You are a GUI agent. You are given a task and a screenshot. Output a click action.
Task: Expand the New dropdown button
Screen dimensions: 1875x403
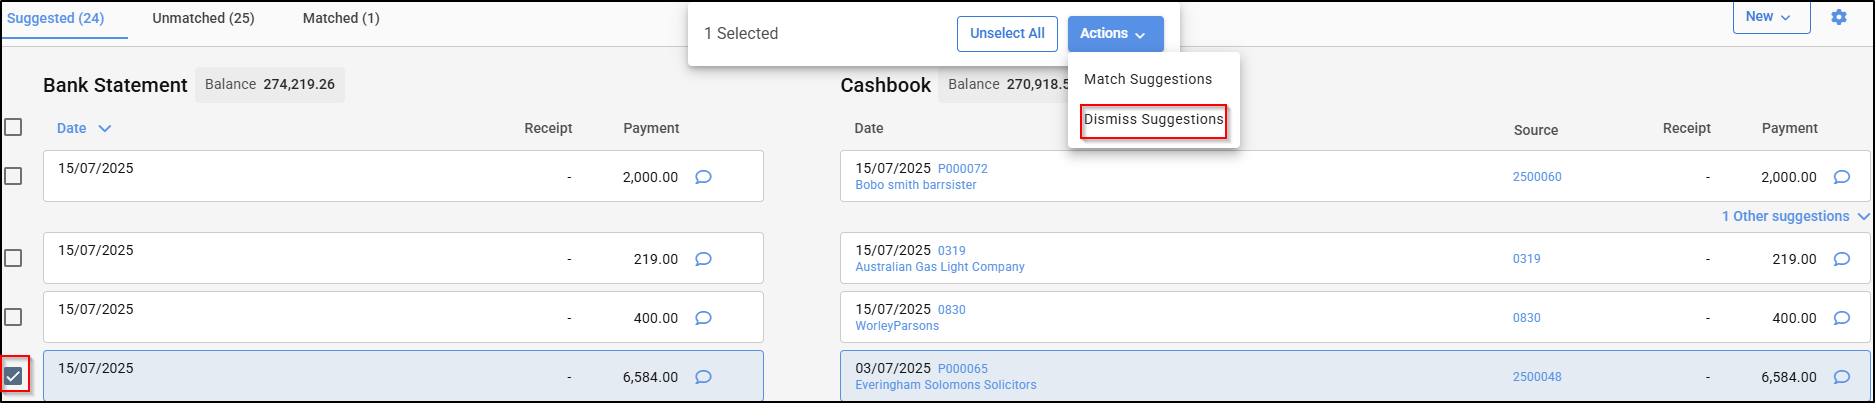pos(1771,17)
